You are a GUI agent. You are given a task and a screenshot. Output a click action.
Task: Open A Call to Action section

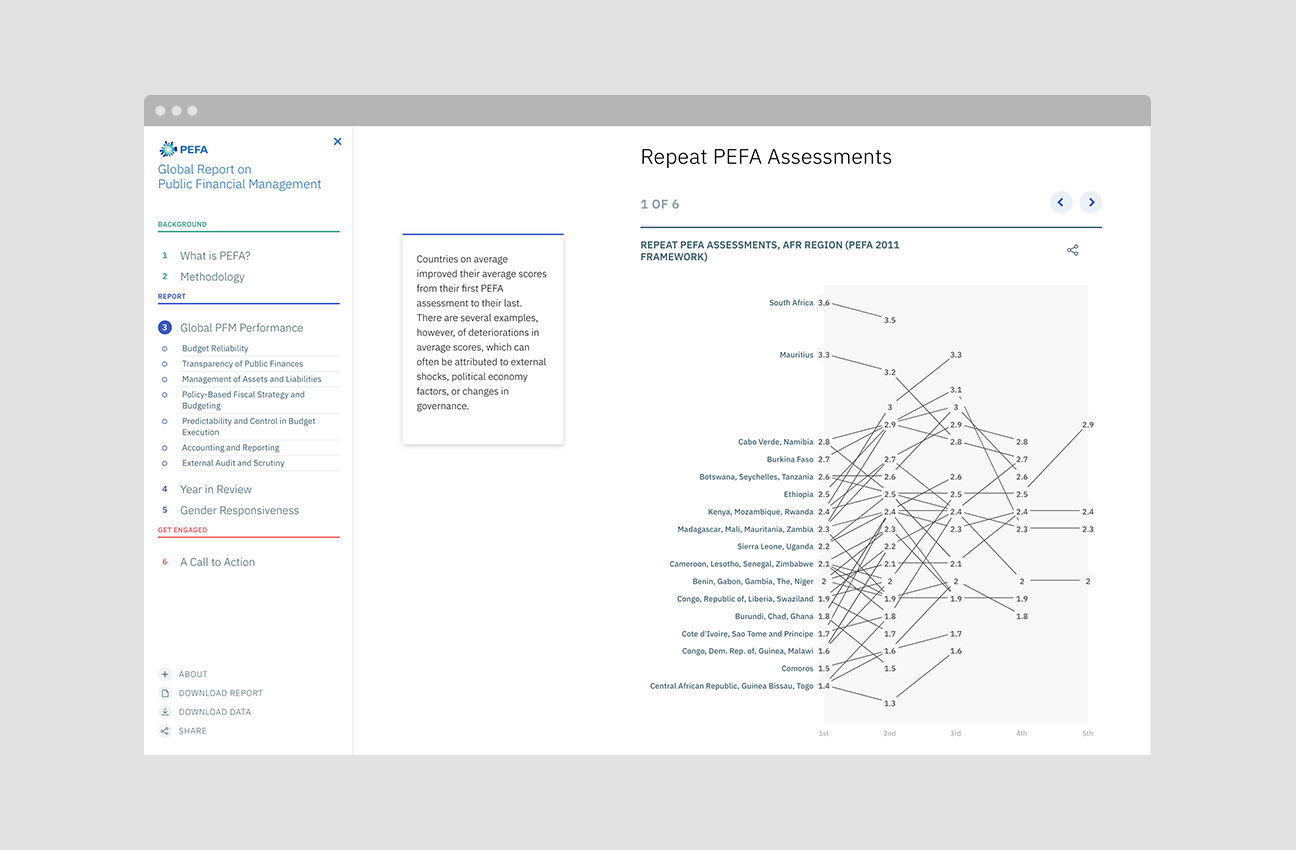[x=217, y=562]
